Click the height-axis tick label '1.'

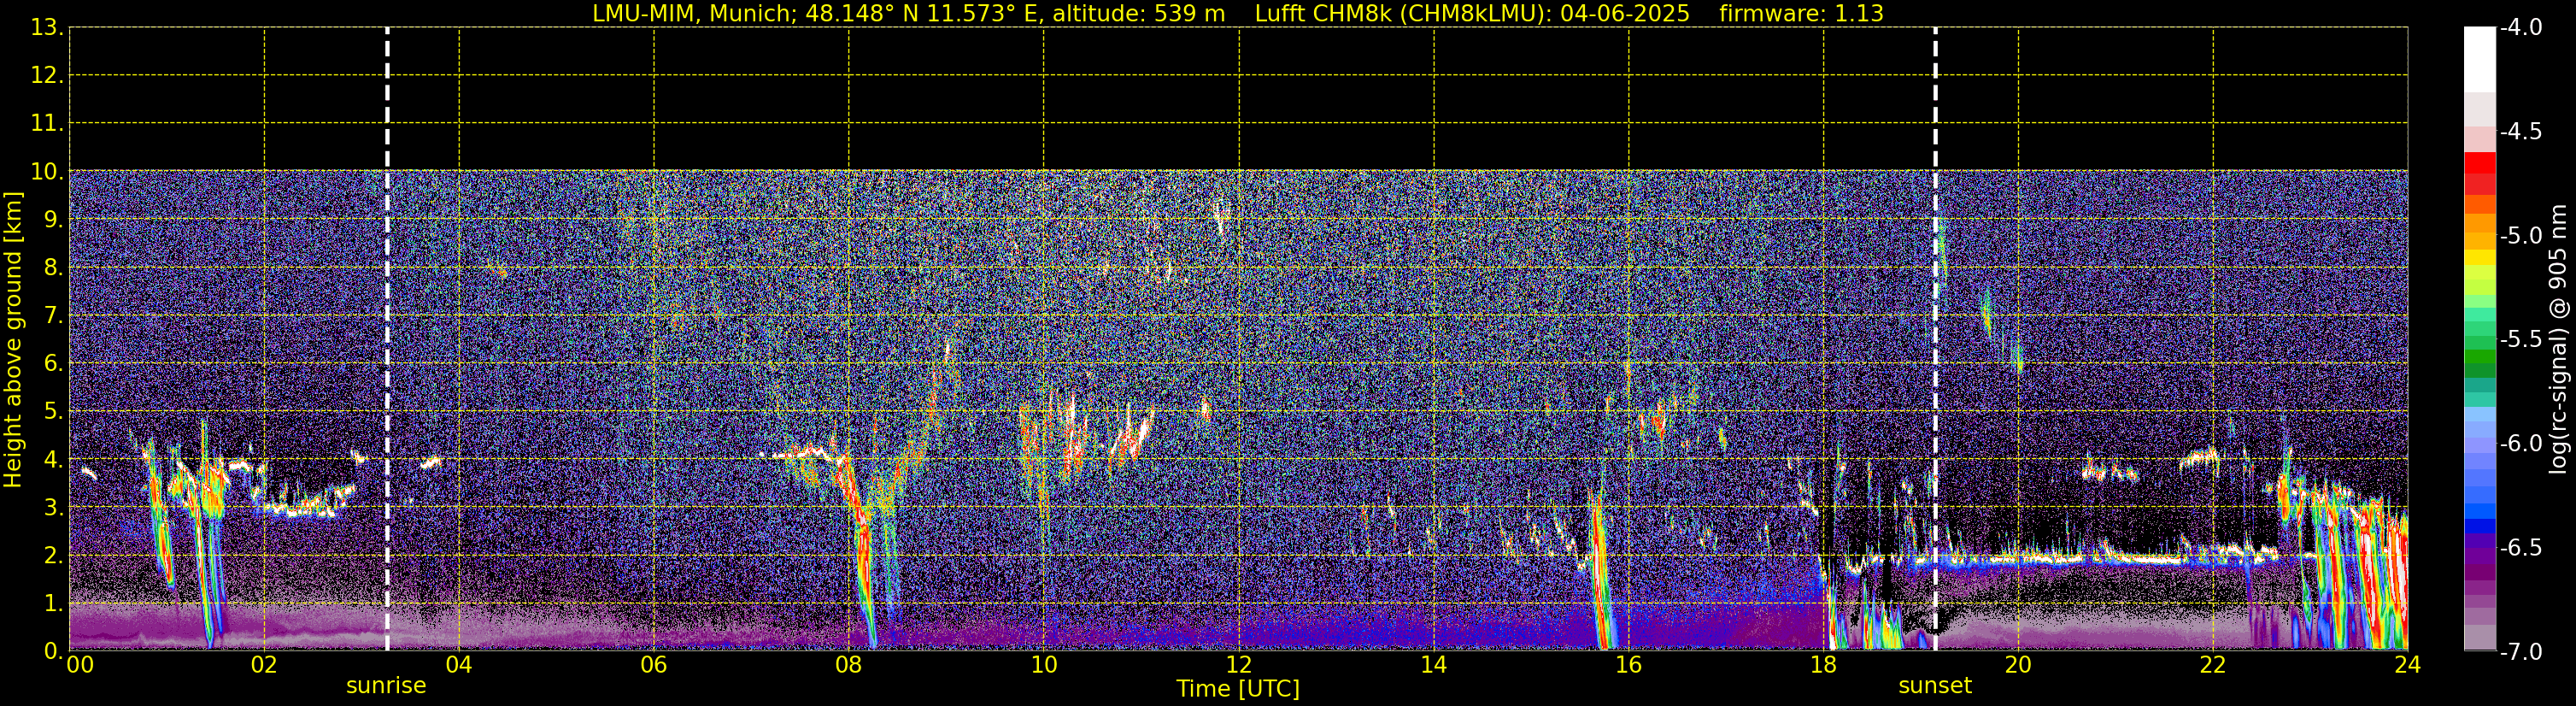click(53, 603)
